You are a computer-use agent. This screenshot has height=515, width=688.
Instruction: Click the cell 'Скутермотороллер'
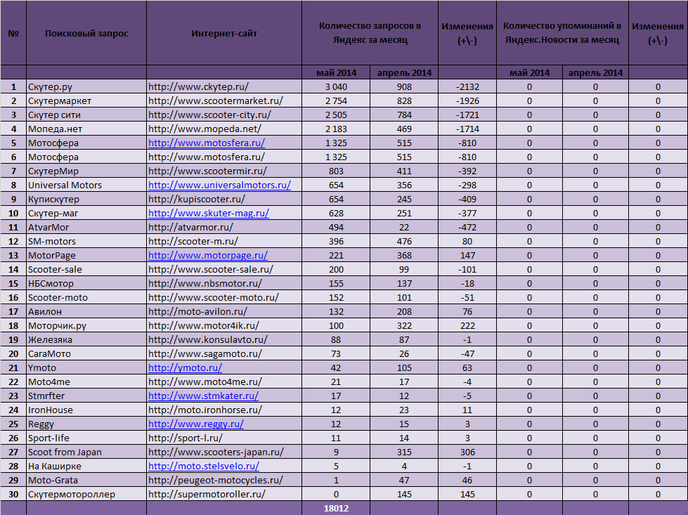point(86,494)
